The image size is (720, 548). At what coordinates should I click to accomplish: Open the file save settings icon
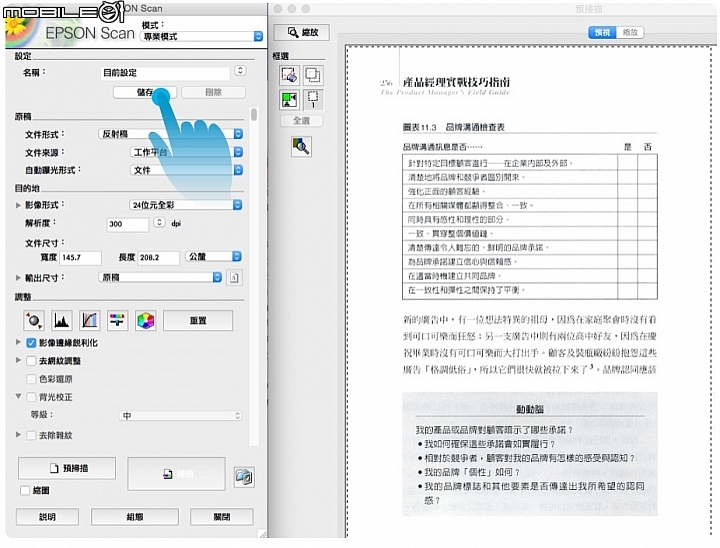coord(244,477)
